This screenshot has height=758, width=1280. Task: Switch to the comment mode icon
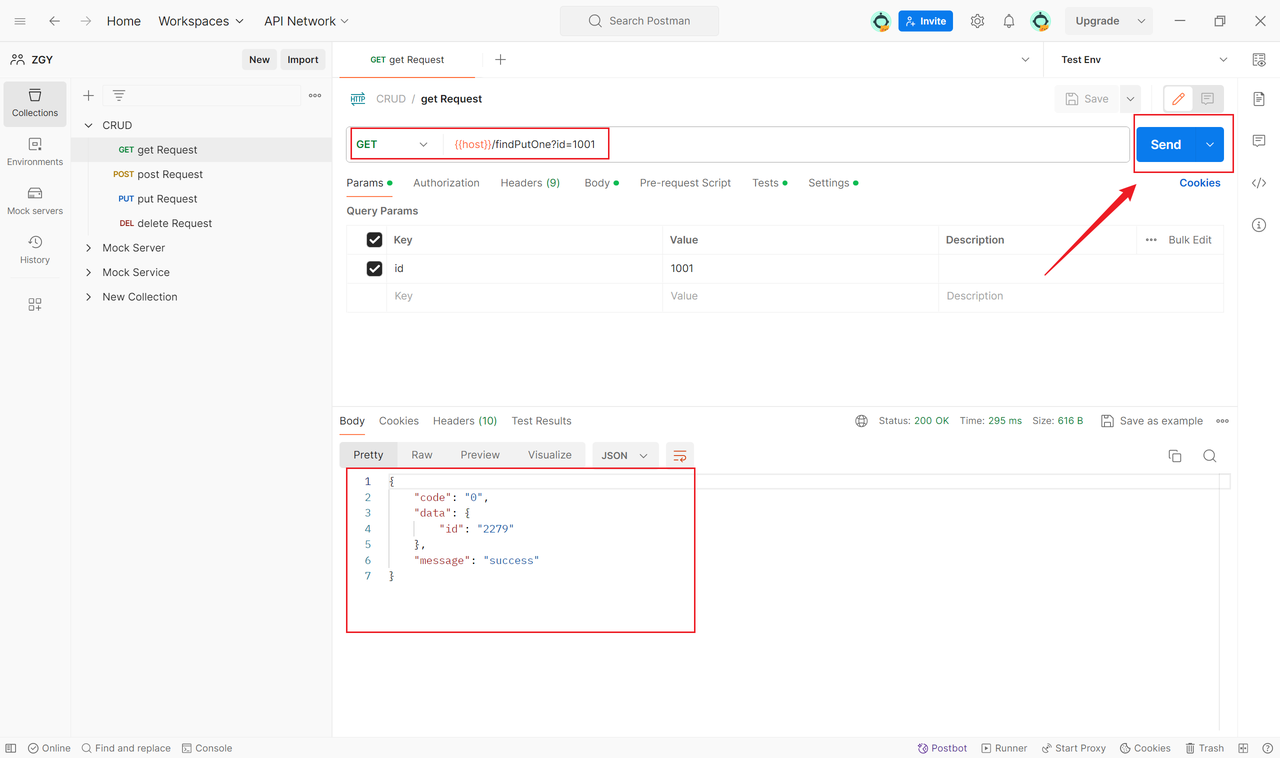[1207, 99]
